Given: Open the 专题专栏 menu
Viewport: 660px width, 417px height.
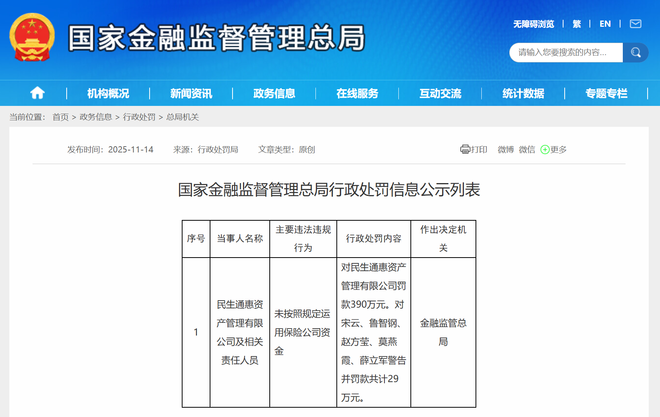Looking at the screenshot, I should point(606,93).
